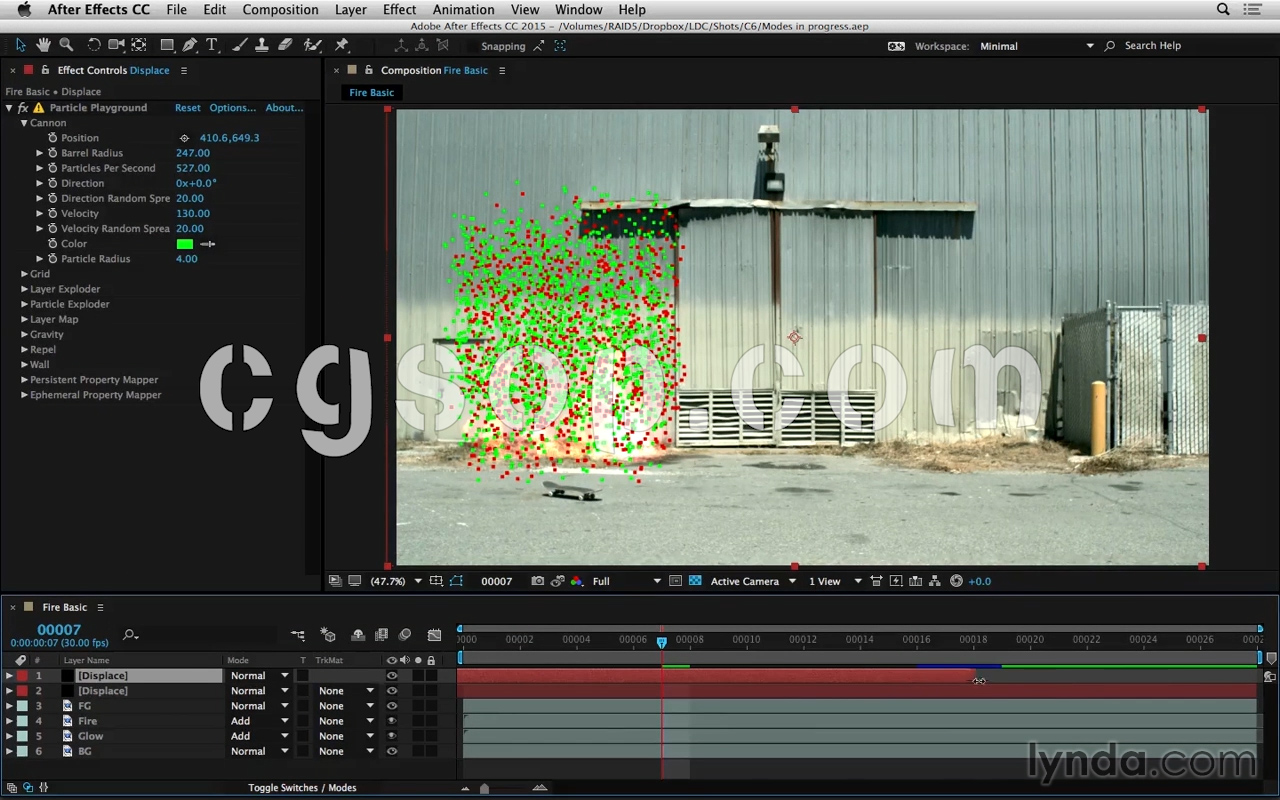
Task: Open the Composition menu
Action: coord(280,10)
